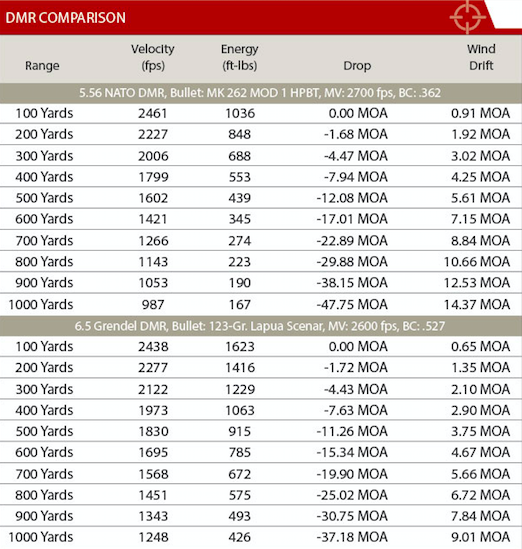522x549 pixels.
Task: Click velocity value 1830
Action: tap(153, 431)
